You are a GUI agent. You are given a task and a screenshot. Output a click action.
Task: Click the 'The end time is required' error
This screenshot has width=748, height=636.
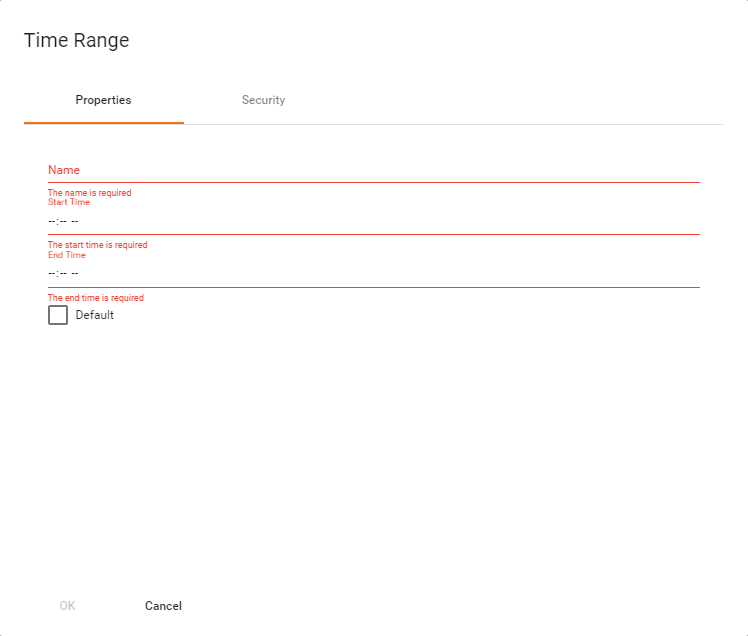point(95,298)
